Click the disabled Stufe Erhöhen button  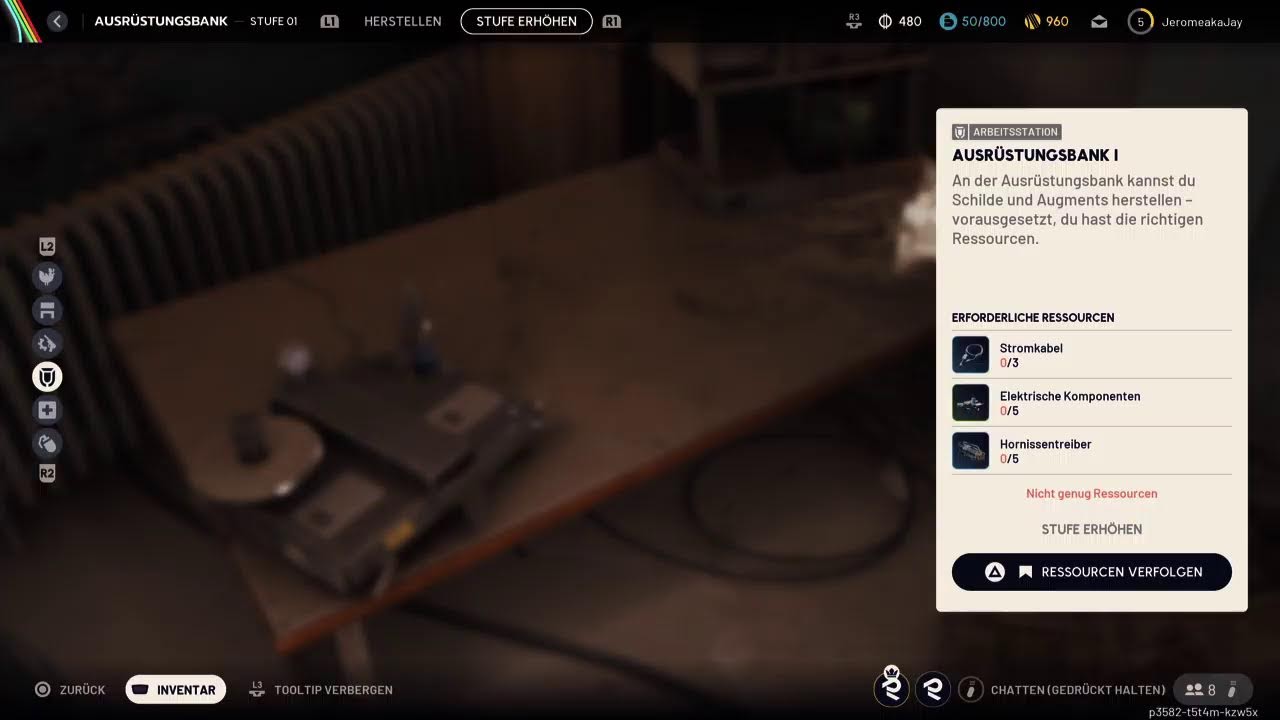click(x=1092, y=529)
